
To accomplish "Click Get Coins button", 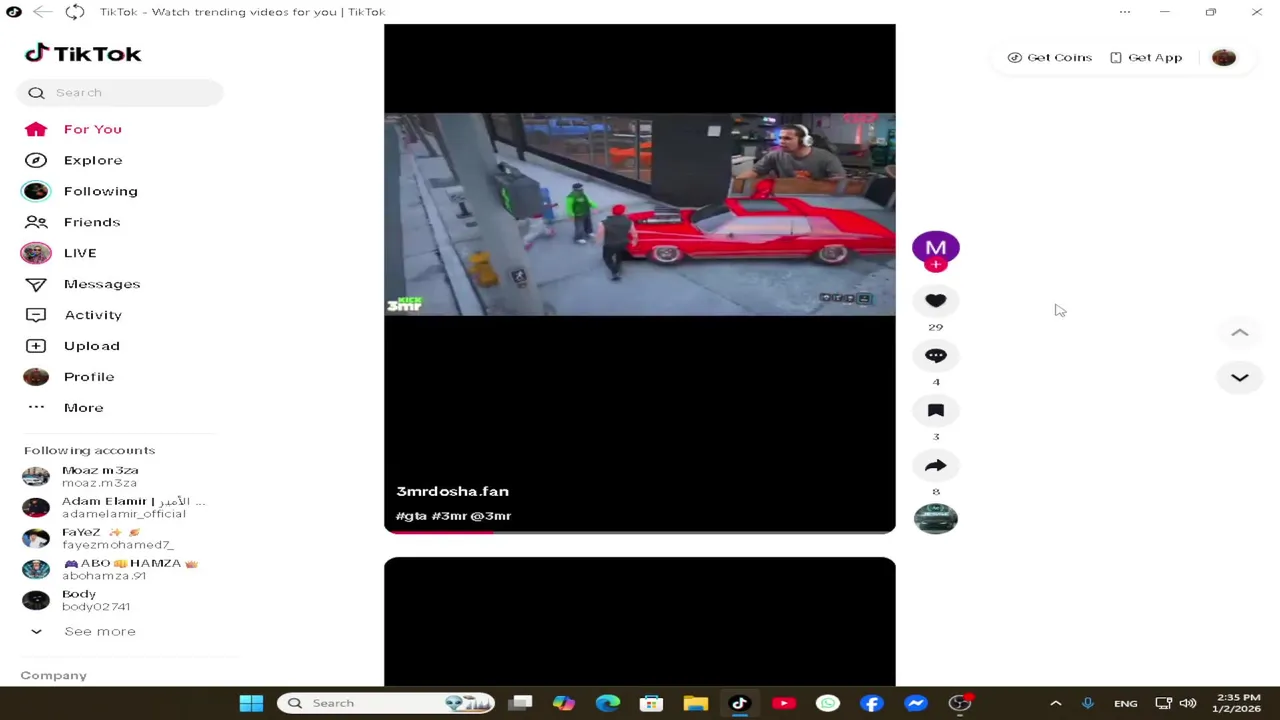I will [x=1050, y=58].
